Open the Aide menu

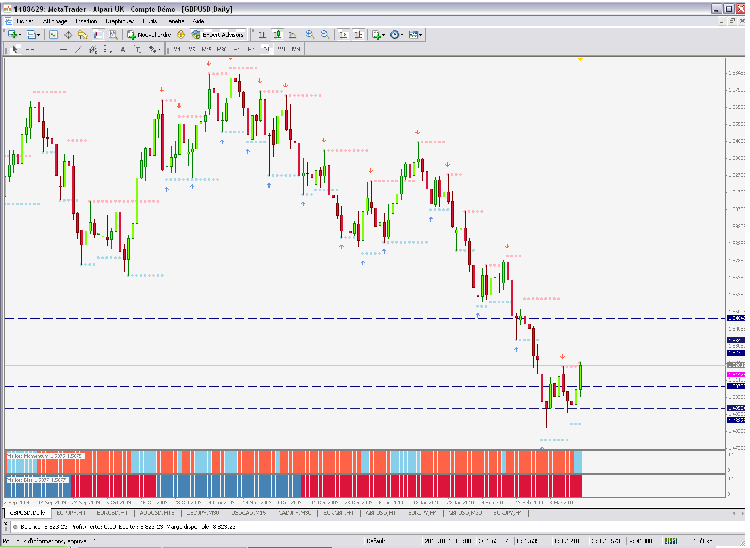pyautogui.click(x=199, y=21)
